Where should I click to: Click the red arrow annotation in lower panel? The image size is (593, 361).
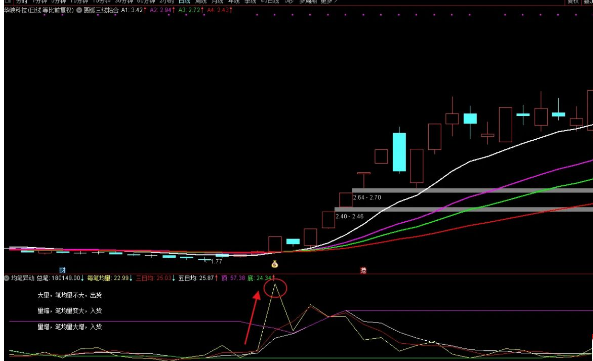pos(251,318)
